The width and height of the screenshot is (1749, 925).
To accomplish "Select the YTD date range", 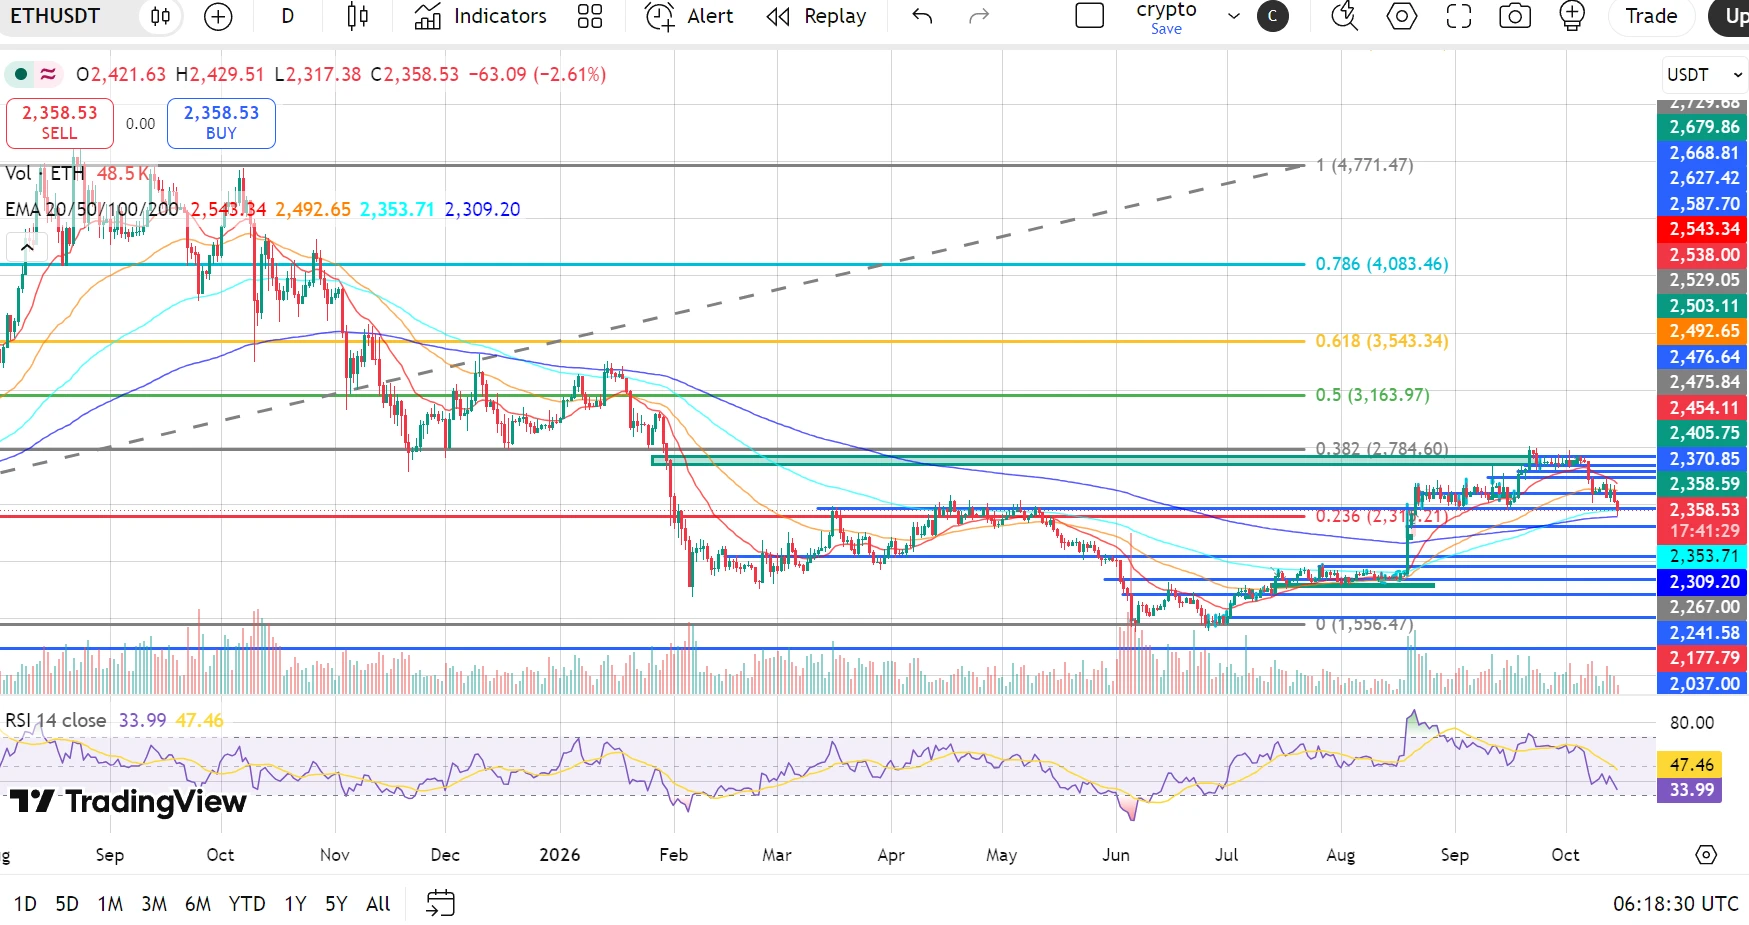I will point(247,904).
